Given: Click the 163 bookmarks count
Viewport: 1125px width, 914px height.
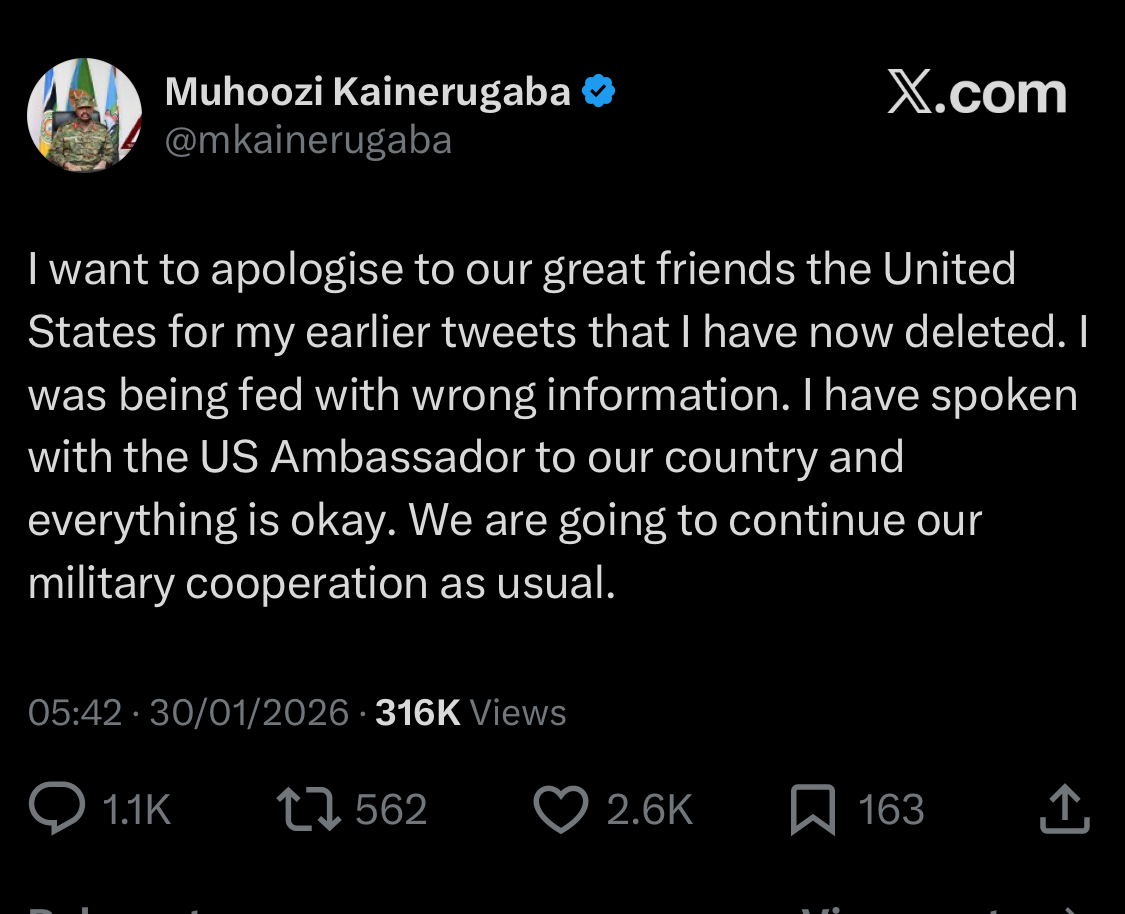Looking at the screenshot, I should 891,809.
